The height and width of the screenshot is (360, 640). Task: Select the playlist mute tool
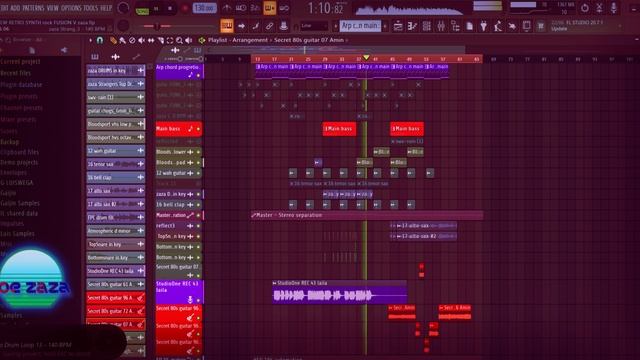[142, 40]
